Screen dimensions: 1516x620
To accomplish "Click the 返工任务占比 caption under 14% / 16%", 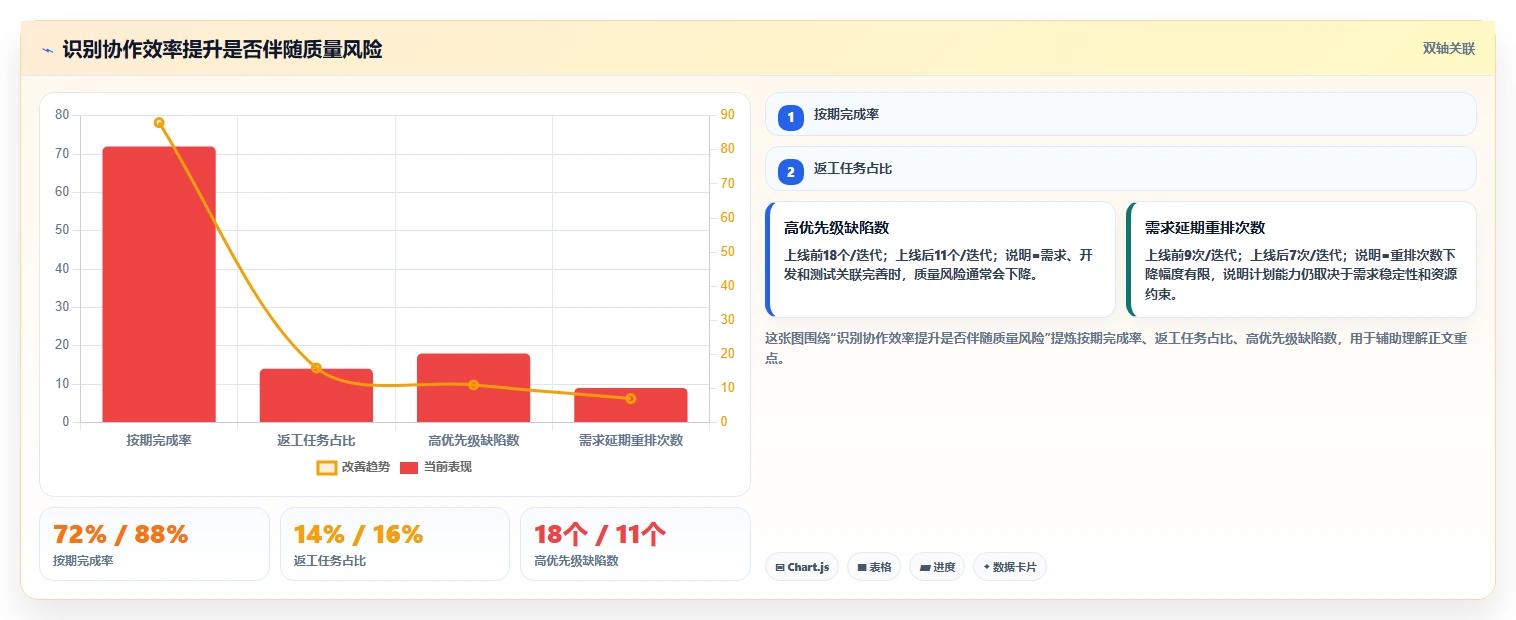I will coord(330,561).
